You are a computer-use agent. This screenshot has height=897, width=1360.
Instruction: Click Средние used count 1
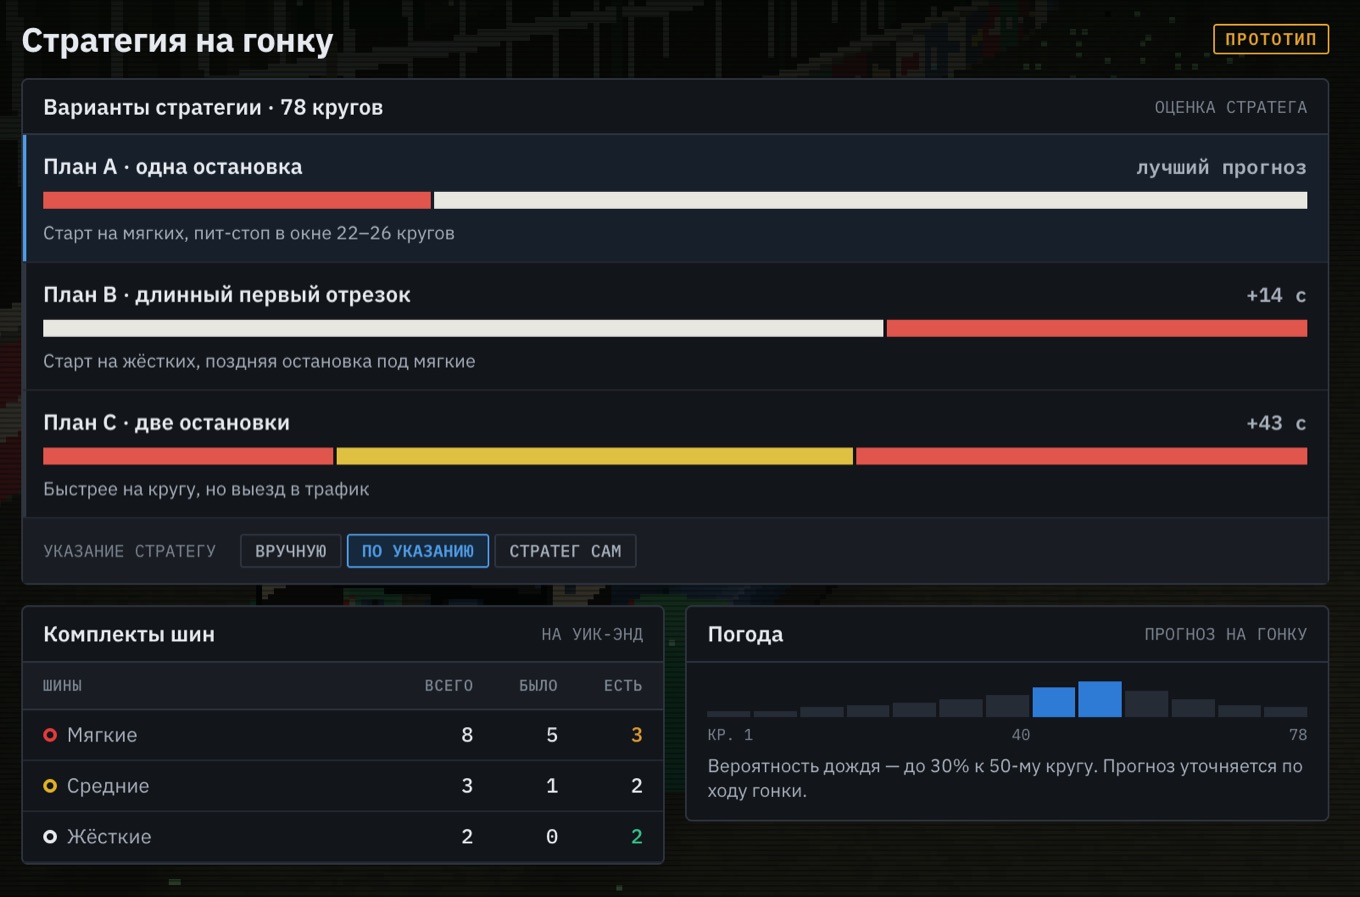pos(552,786)
